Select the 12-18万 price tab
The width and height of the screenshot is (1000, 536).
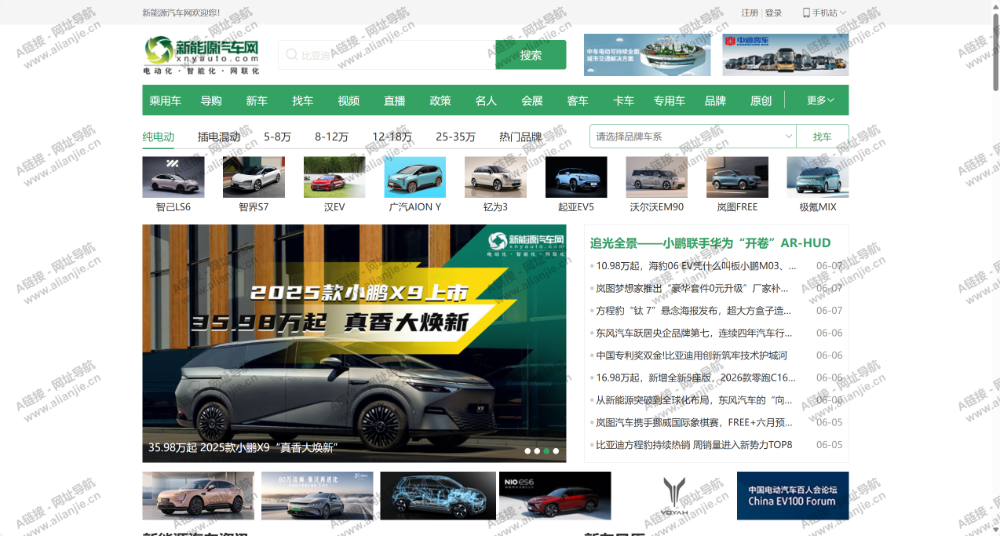click(392, 137)
